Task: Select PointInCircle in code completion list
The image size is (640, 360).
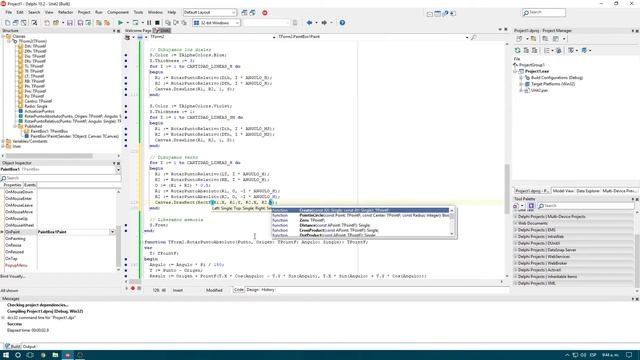Action: pos(360,215)
